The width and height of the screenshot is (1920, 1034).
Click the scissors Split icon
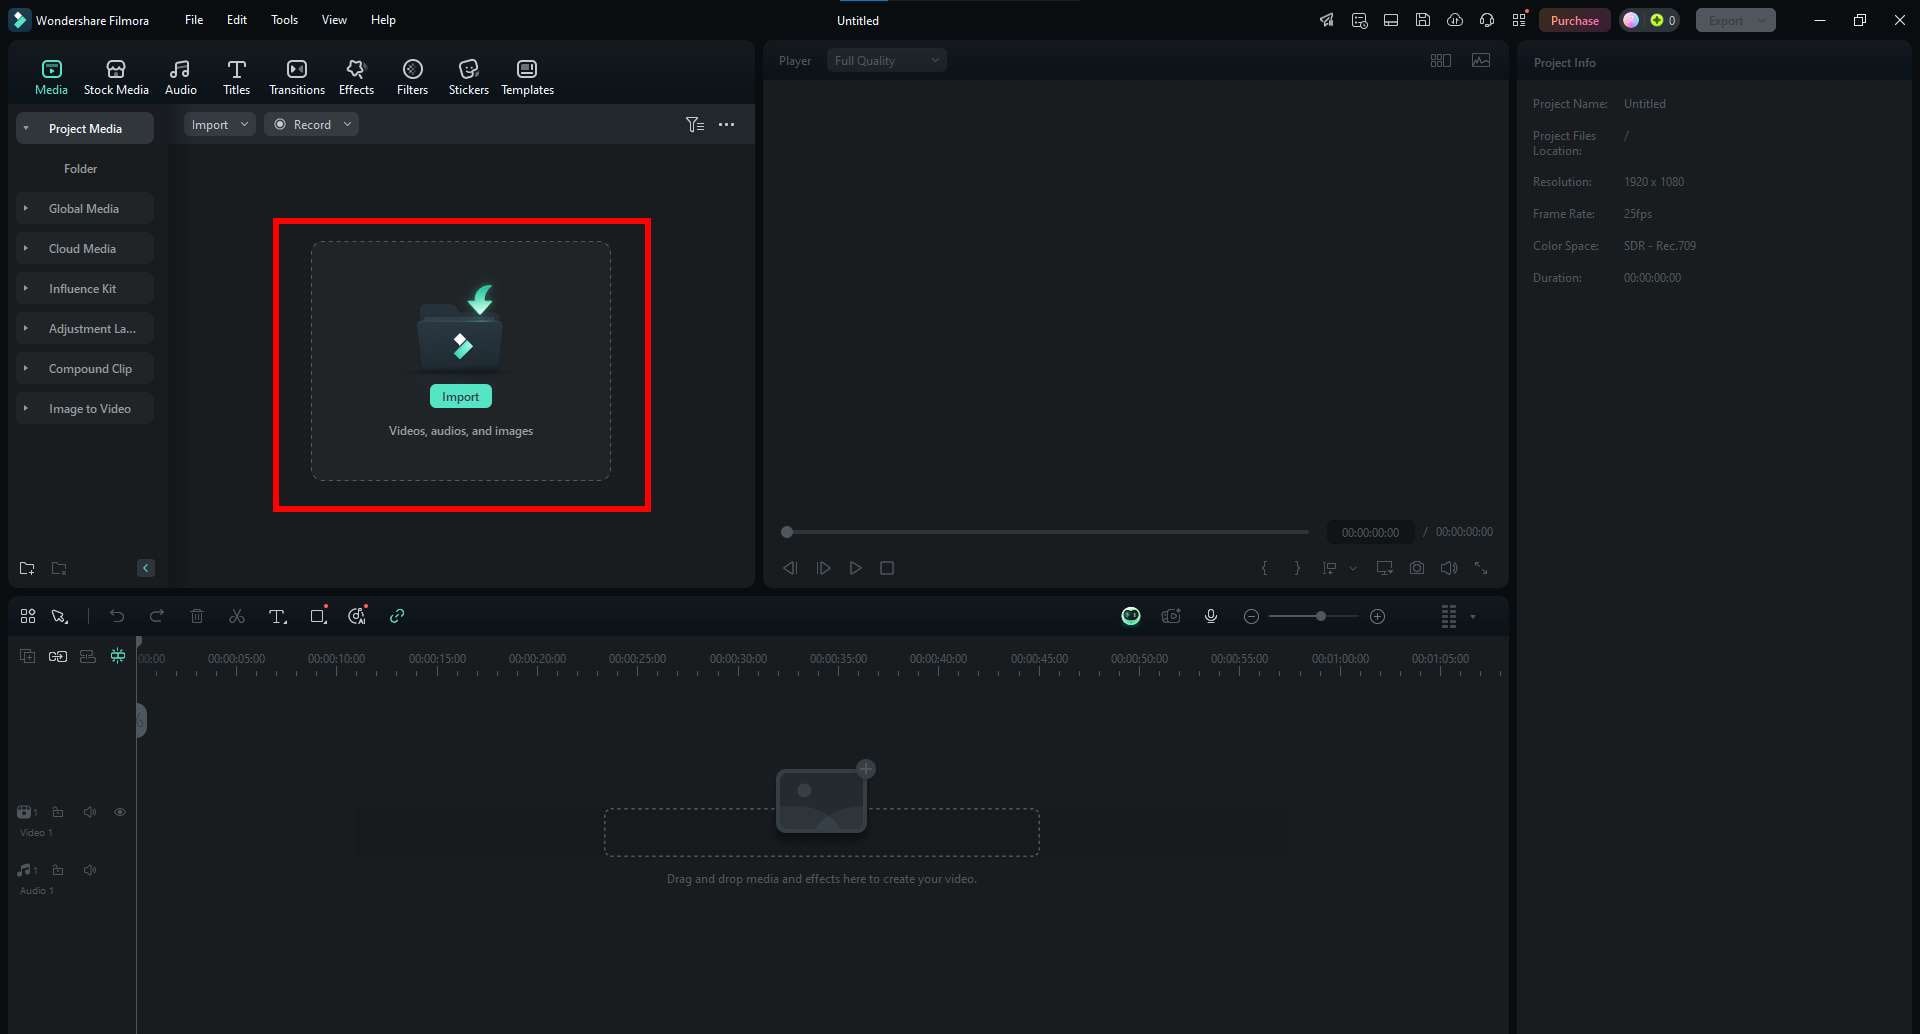237,617
